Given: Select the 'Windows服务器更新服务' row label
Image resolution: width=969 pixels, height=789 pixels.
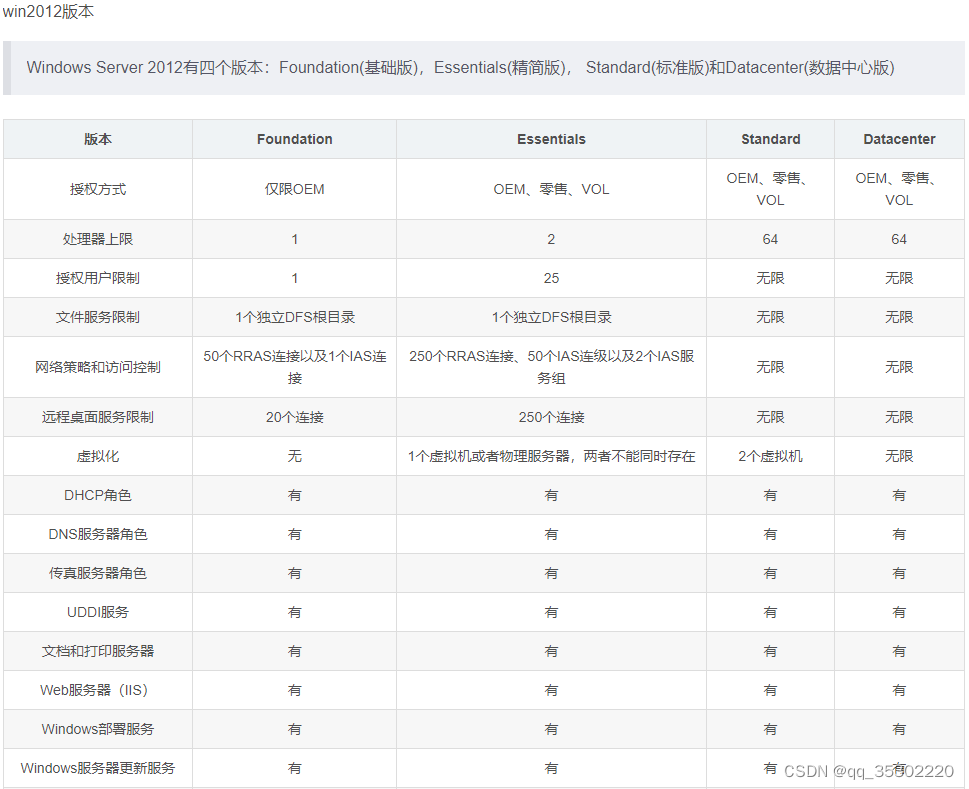Looking at the screenshot, I should [98, 767].
